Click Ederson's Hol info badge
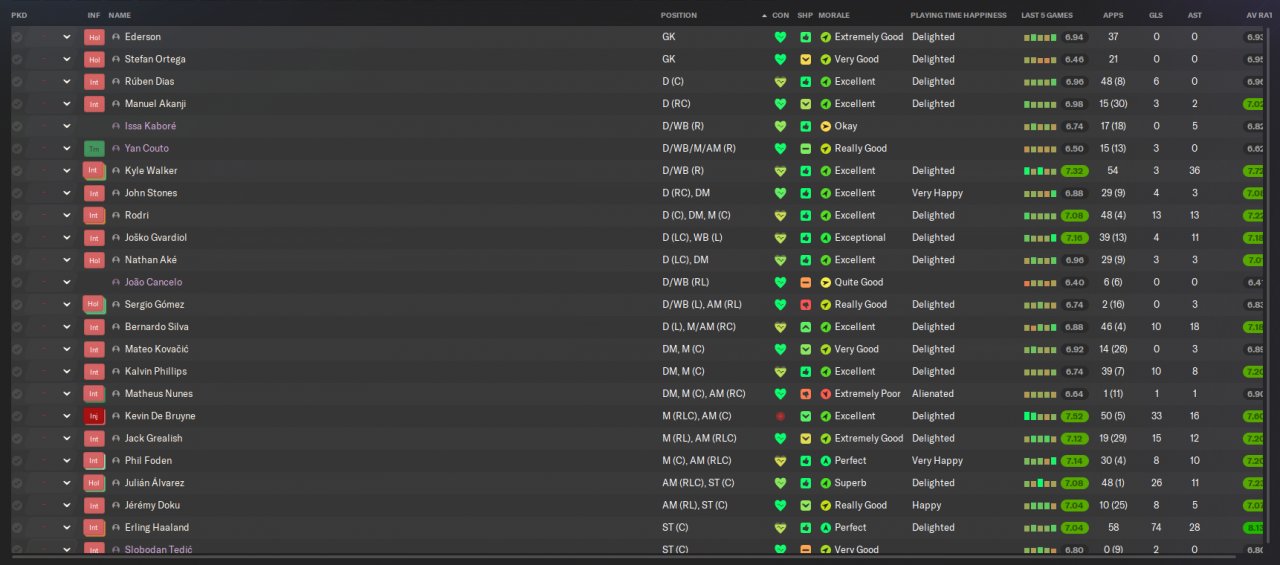Viewport: 1280px width, 565px height. [x=94, y=37]
